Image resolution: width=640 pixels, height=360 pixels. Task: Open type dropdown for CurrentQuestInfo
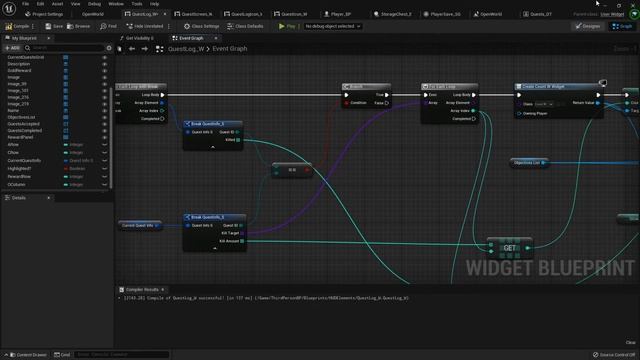tap(79, 160)
